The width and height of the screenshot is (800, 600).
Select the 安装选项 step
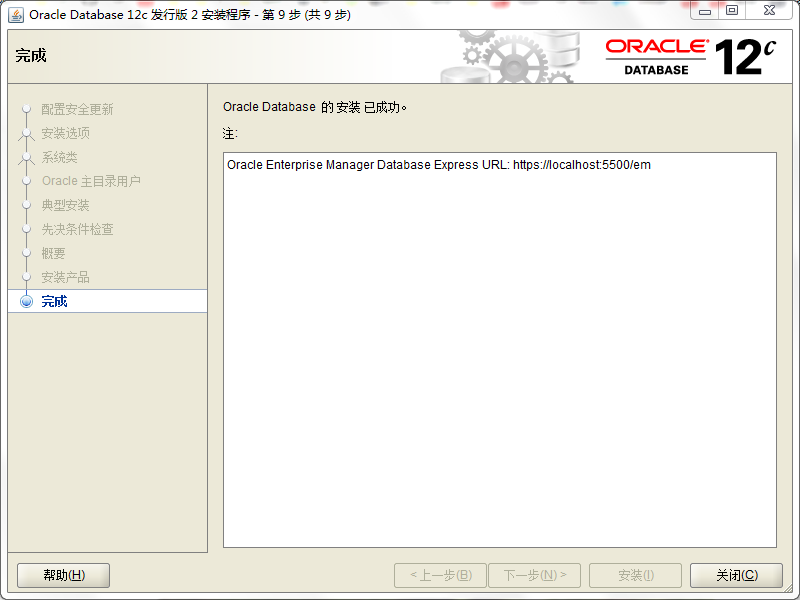pos(65,133)
